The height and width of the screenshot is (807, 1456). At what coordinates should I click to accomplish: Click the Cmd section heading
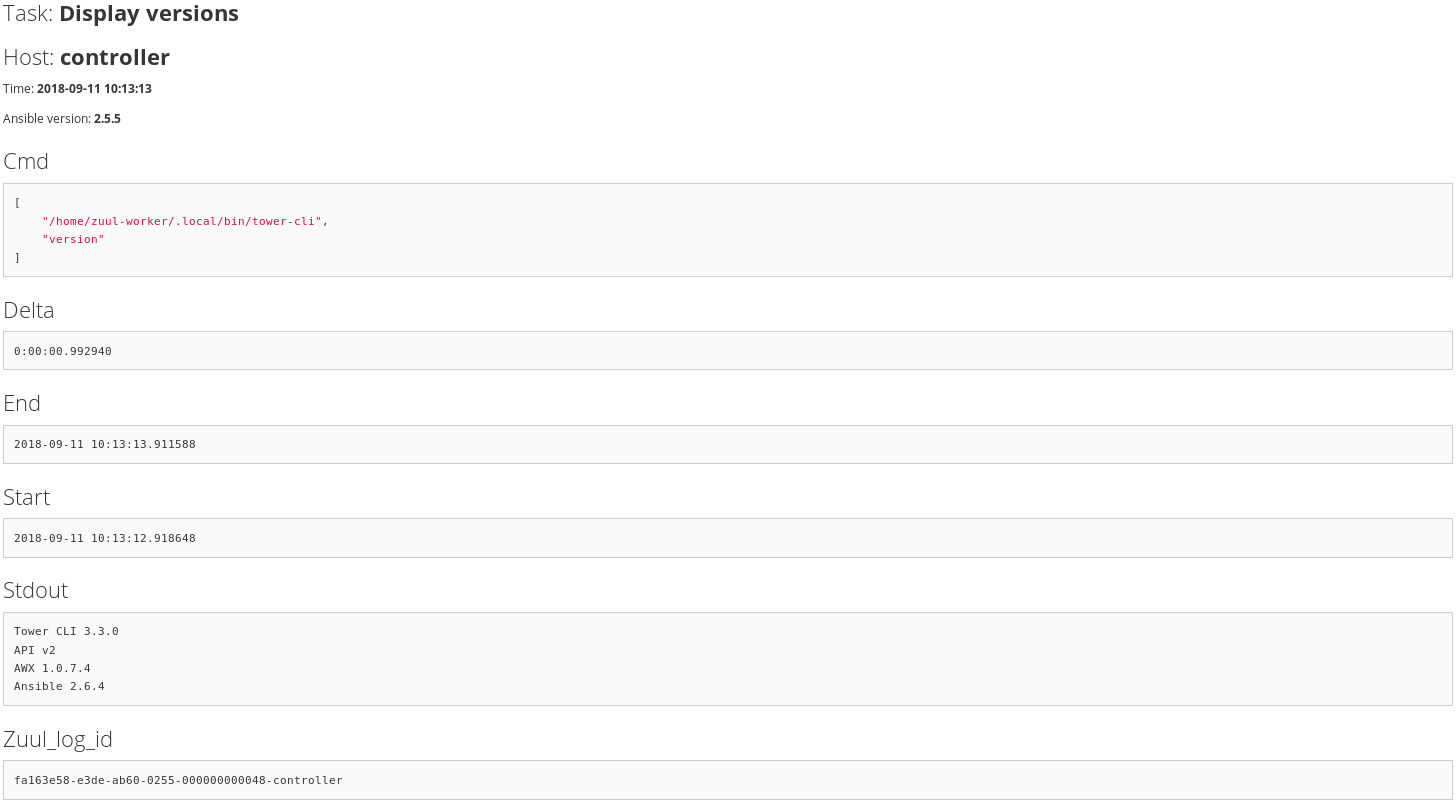(x=26, y=162)
